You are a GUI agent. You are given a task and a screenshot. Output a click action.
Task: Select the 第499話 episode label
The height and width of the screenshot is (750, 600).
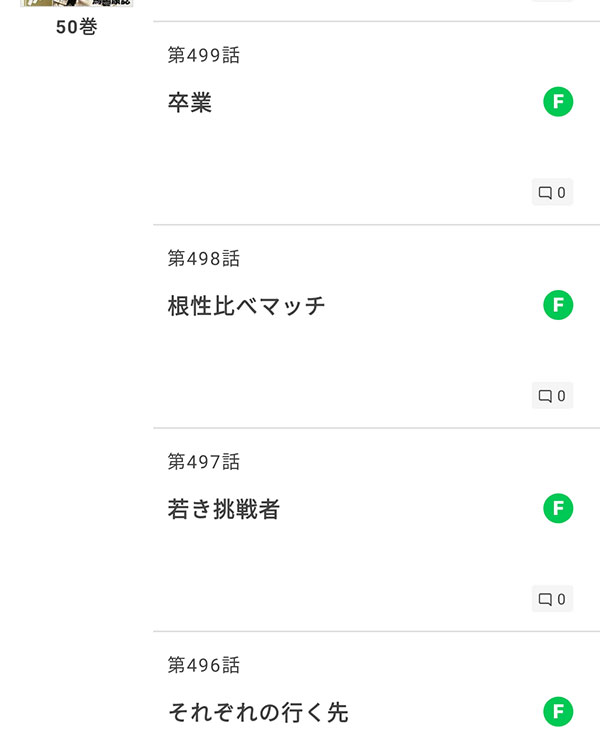point(204,55)
